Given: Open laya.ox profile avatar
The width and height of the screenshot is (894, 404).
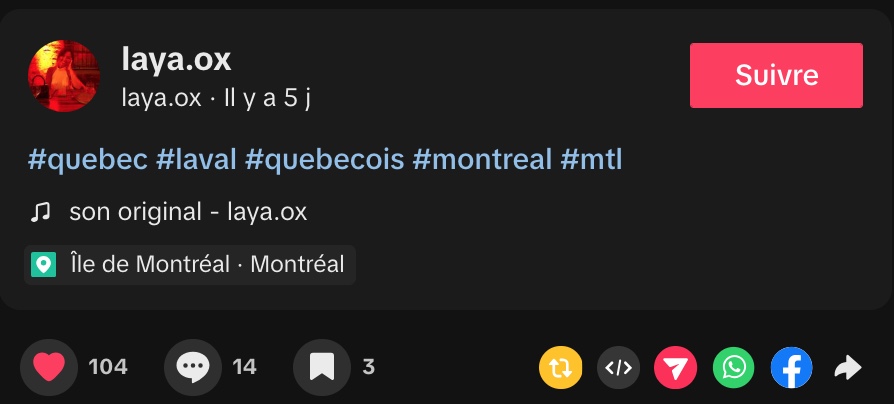Looking at the screenshot, I should [64, 75].
